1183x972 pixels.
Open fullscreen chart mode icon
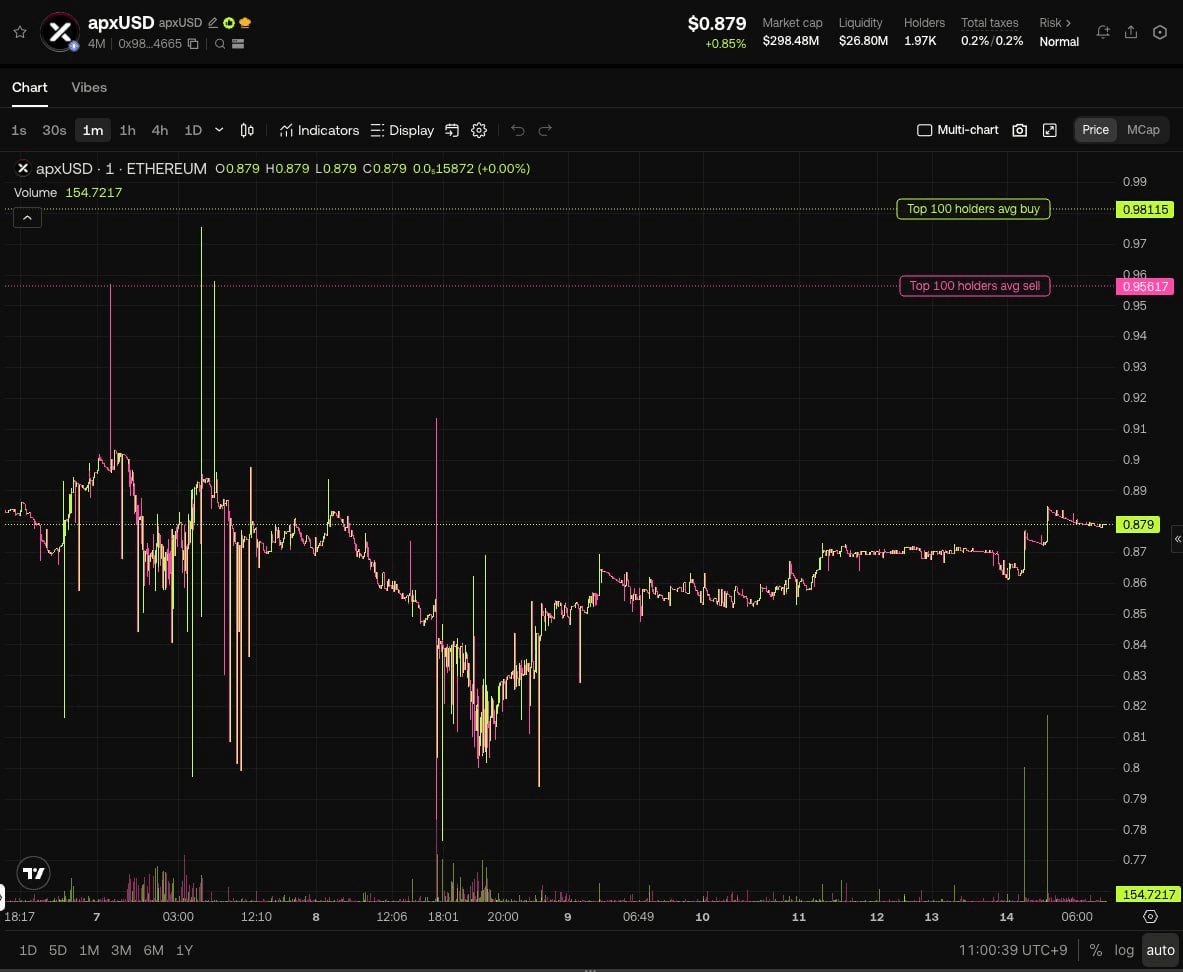[1049, 130]
